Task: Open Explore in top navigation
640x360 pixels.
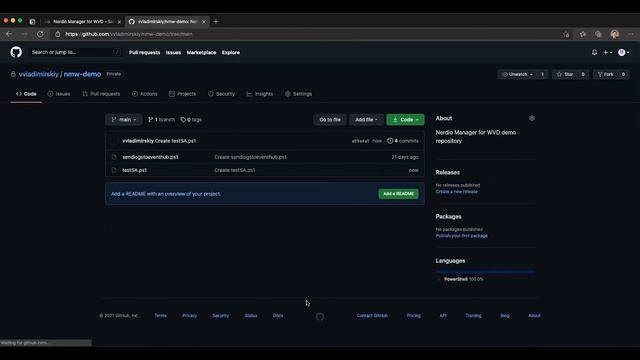Action: click(231, 52)
